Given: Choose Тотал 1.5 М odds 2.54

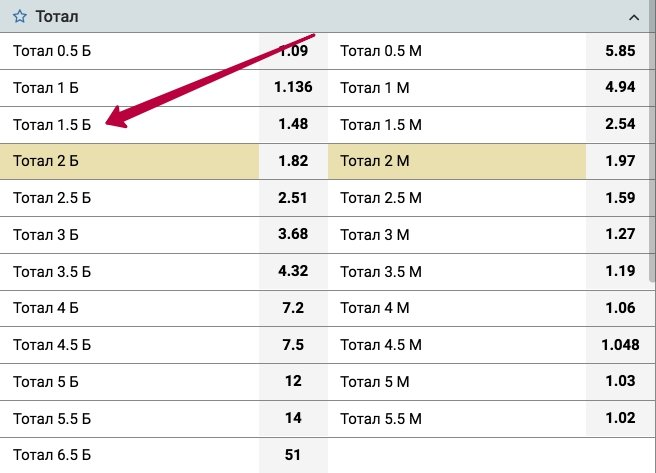Looking at the screenshot, I should pos(620,124).
